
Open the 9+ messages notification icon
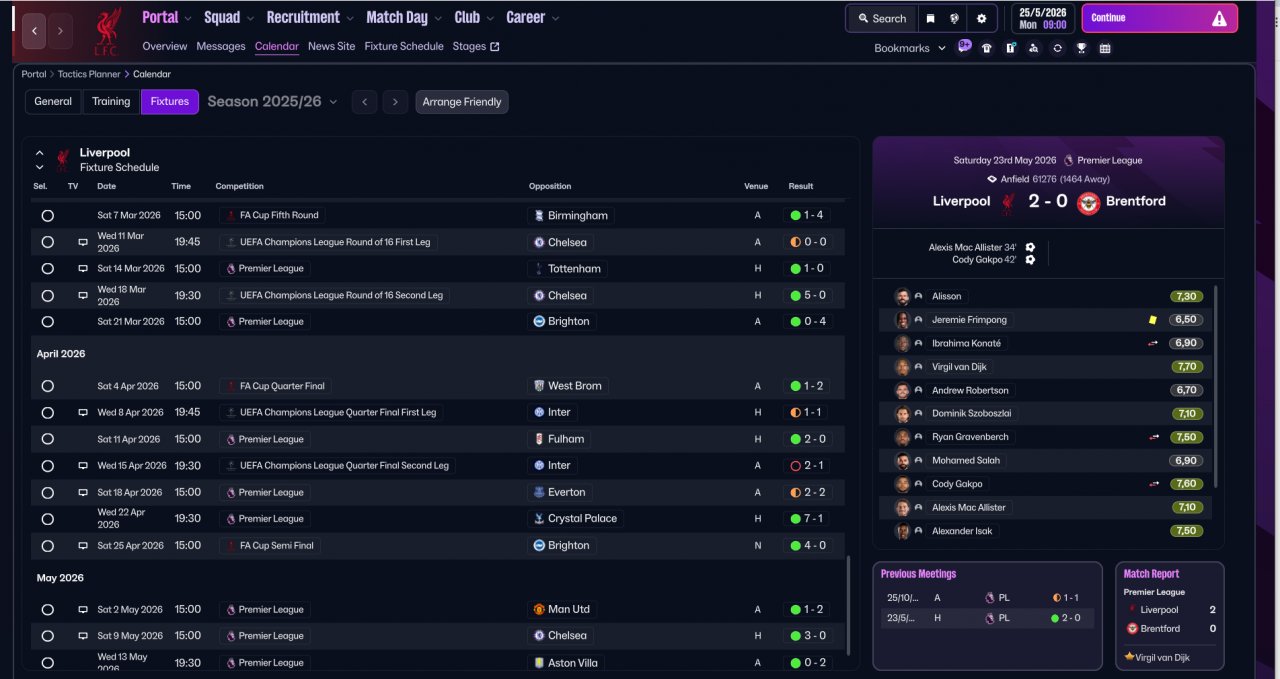coord(964,46)
